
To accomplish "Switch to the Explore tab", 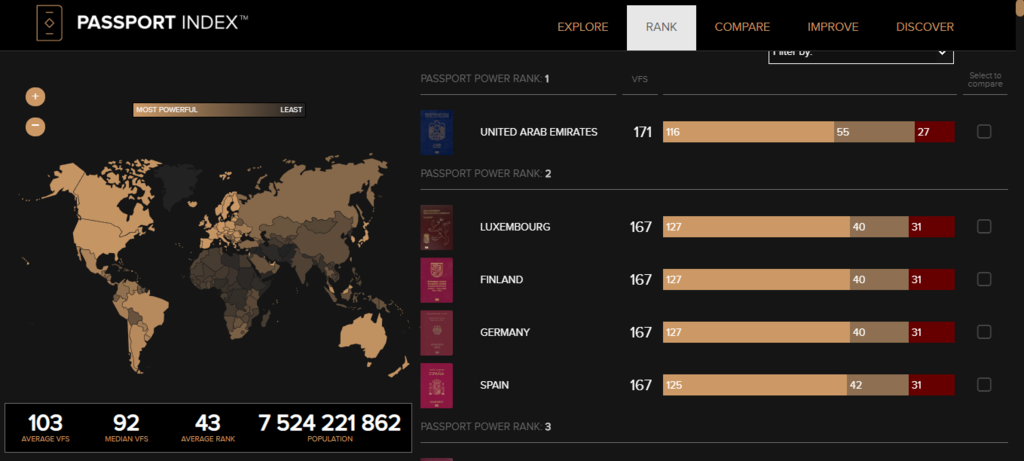I will pyautogui.click(x=582, y=27).
